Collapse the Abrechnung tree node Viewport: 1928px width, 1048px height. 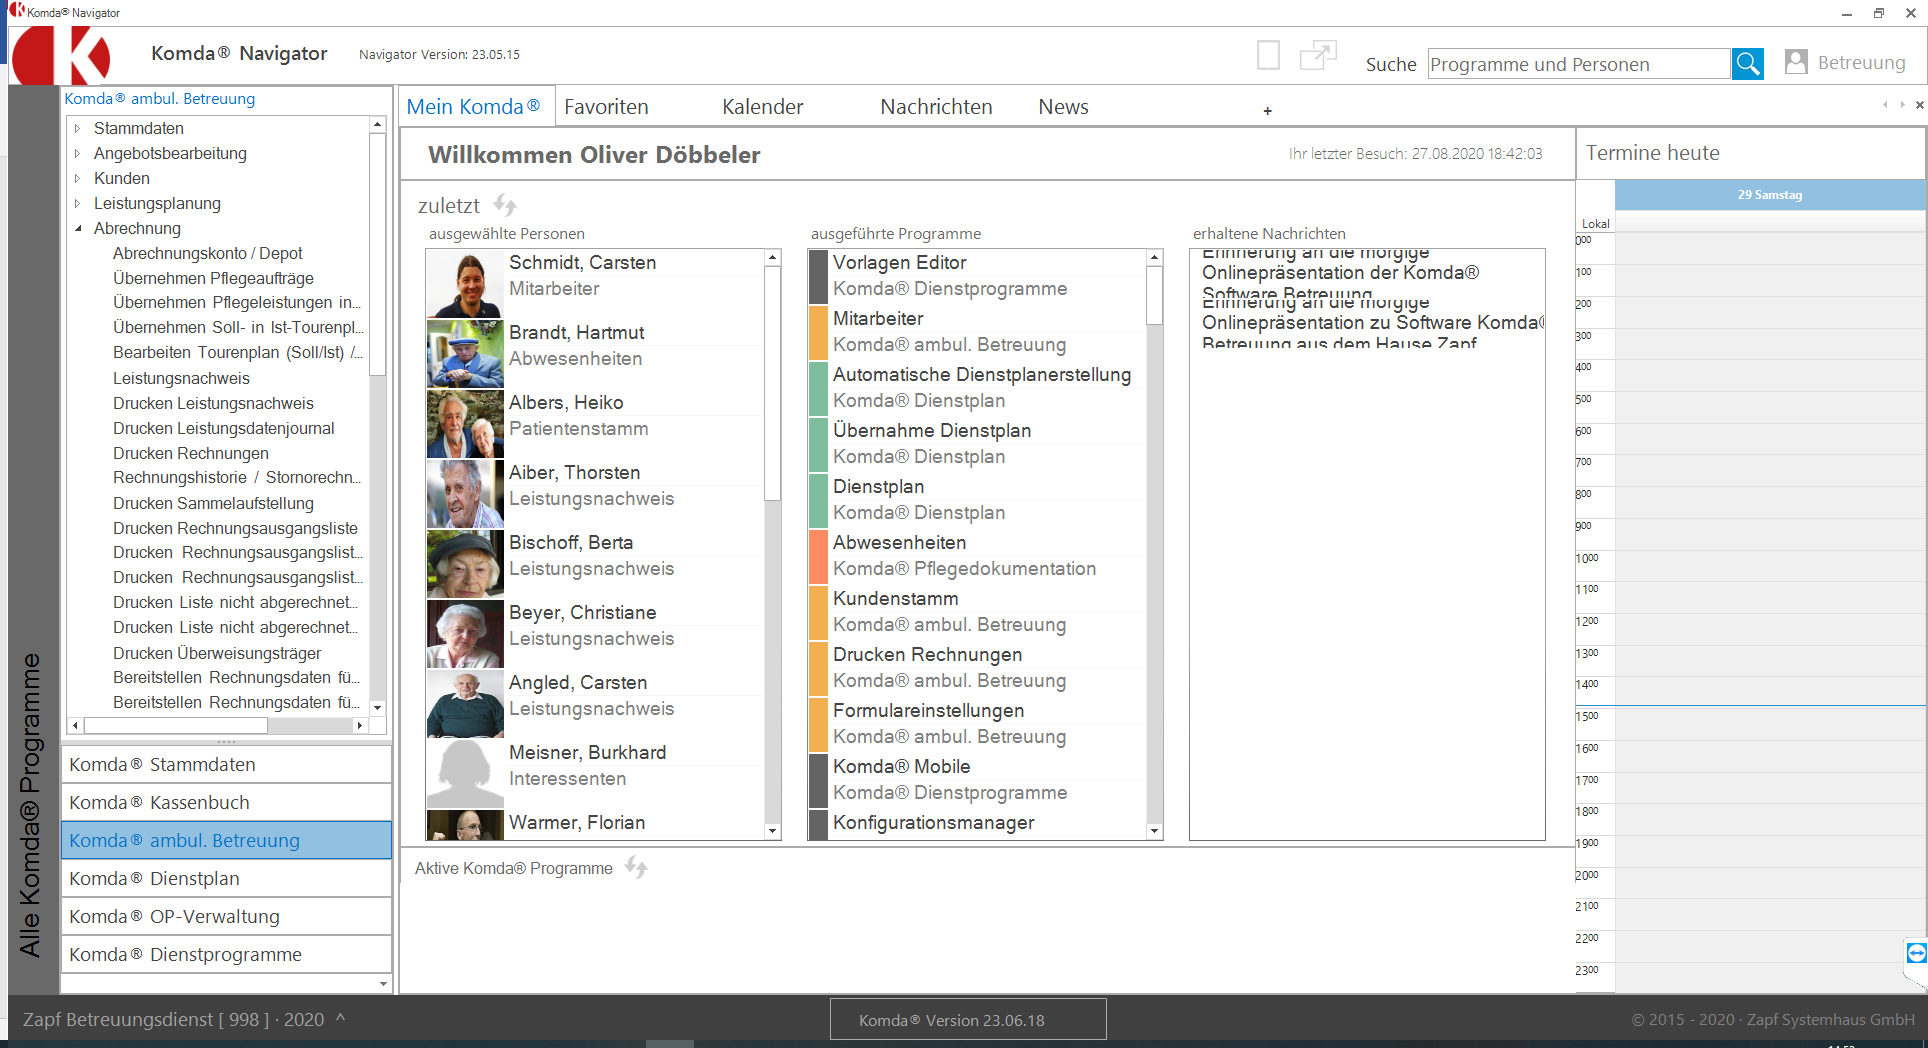click(x=77, y=228)
